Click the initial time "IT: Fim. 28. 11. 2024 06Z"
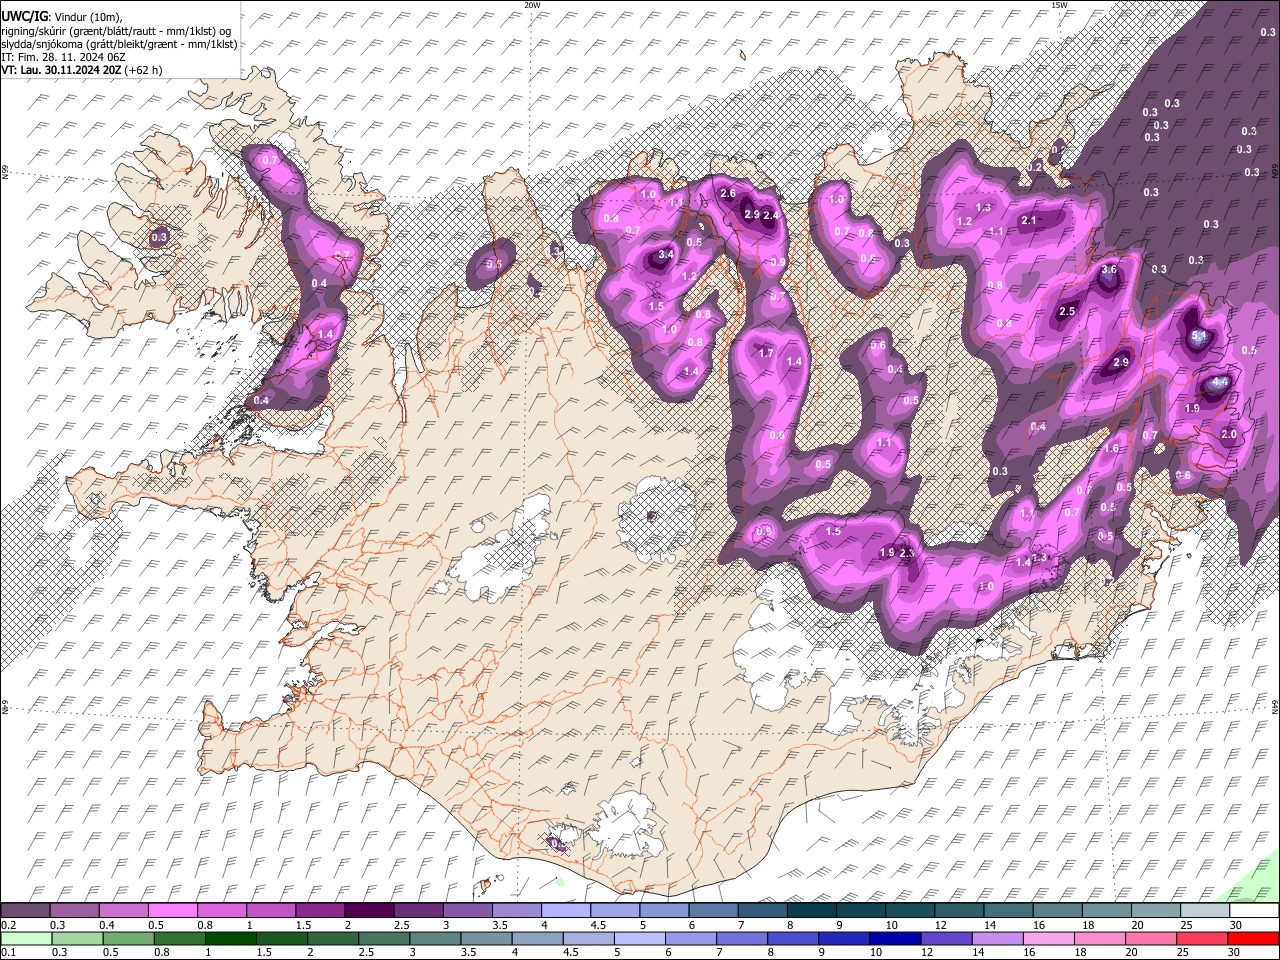The height and width of the screenshot is (960, 1280). click(x=63, y=57)
